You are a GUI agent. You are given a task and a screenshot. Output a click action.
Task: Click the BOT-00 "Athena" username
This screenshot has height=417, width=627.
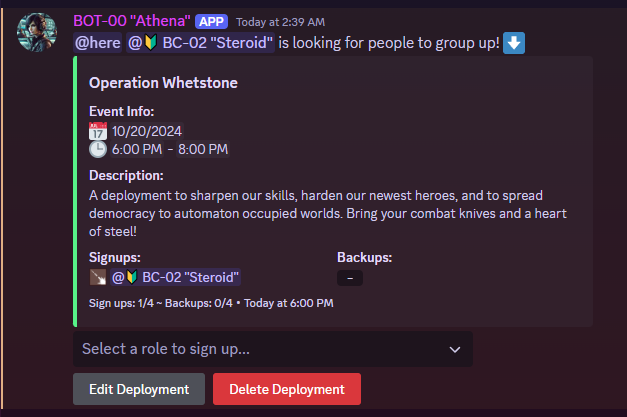[132, 21]
